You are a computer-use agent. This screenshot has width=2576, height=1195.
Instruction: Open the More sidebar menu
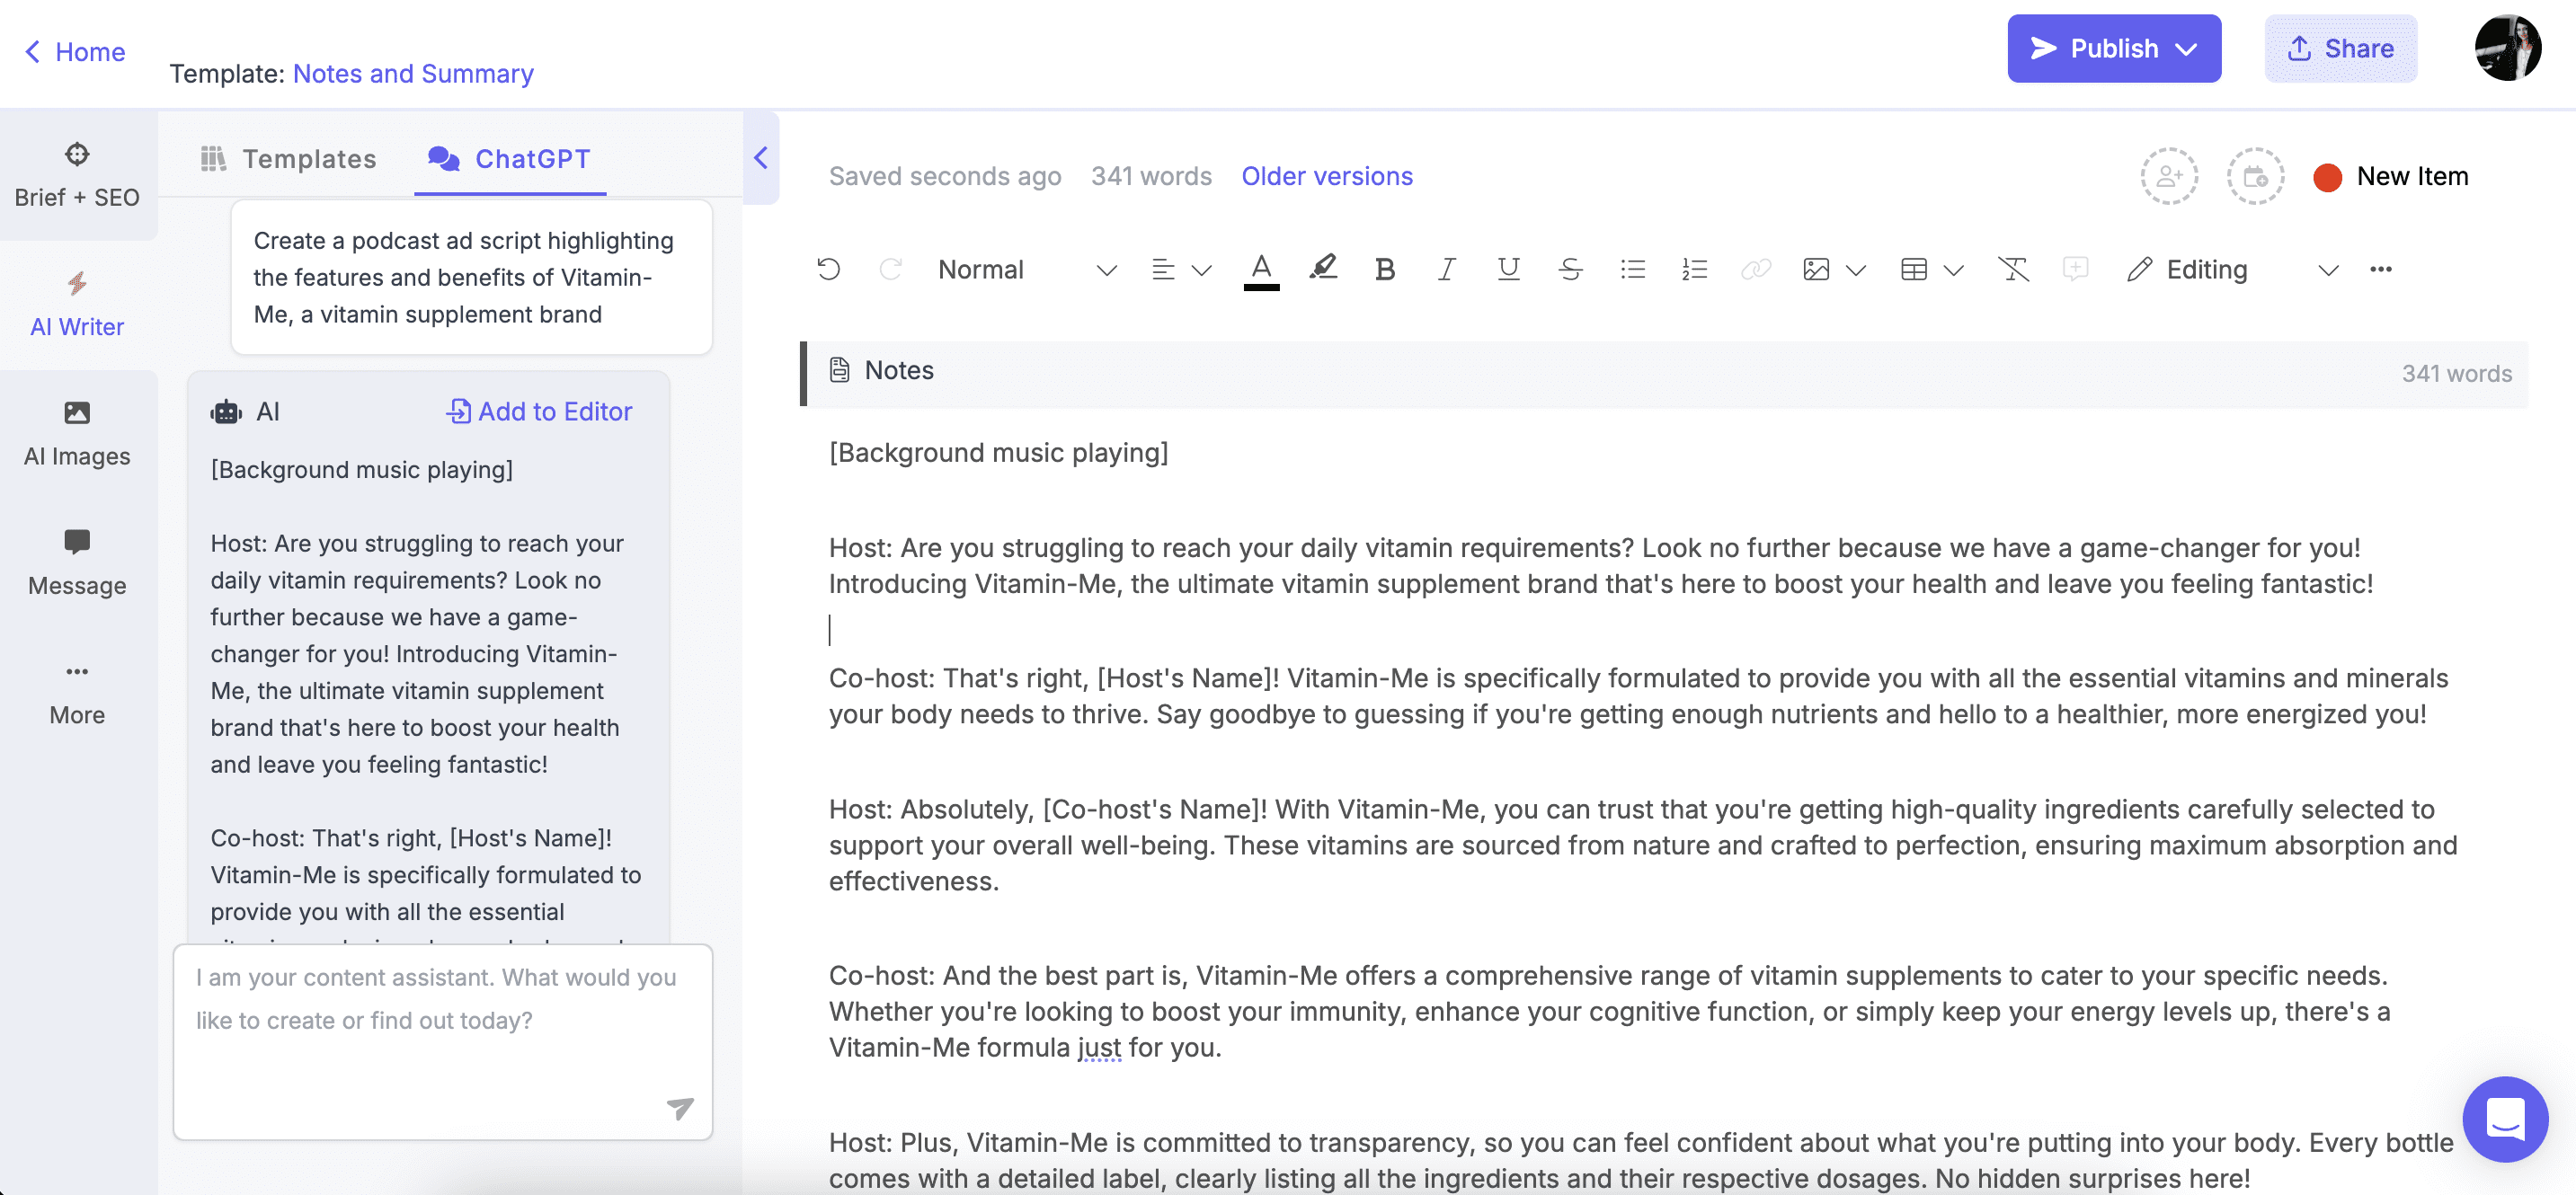[77, 693]
